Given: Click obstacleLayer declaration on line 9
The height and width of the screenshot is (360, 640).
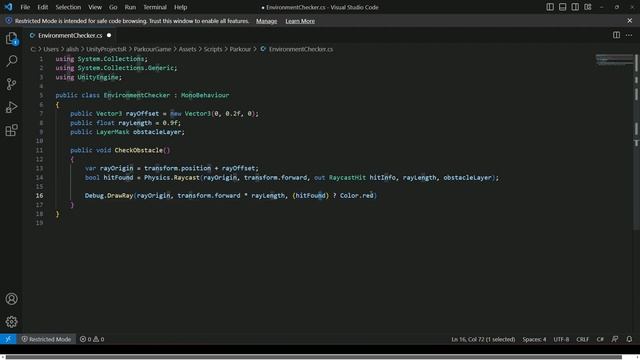Looking at the screenshot, I should (157, 132).
